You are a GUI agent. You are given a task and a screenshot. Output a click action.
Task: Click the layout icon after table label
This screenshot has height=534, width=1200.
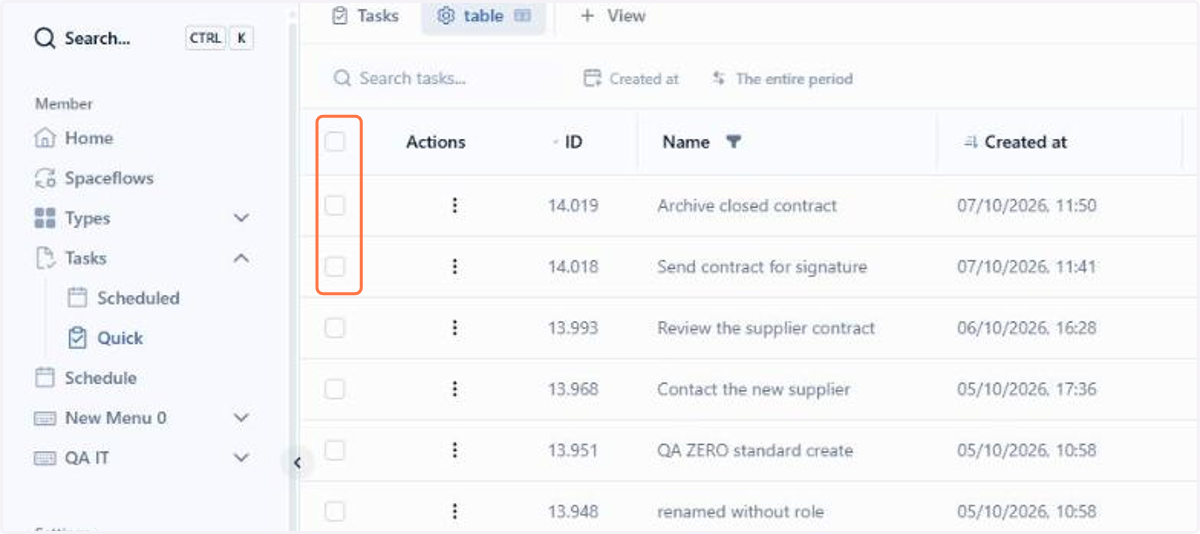pos(522,16)
